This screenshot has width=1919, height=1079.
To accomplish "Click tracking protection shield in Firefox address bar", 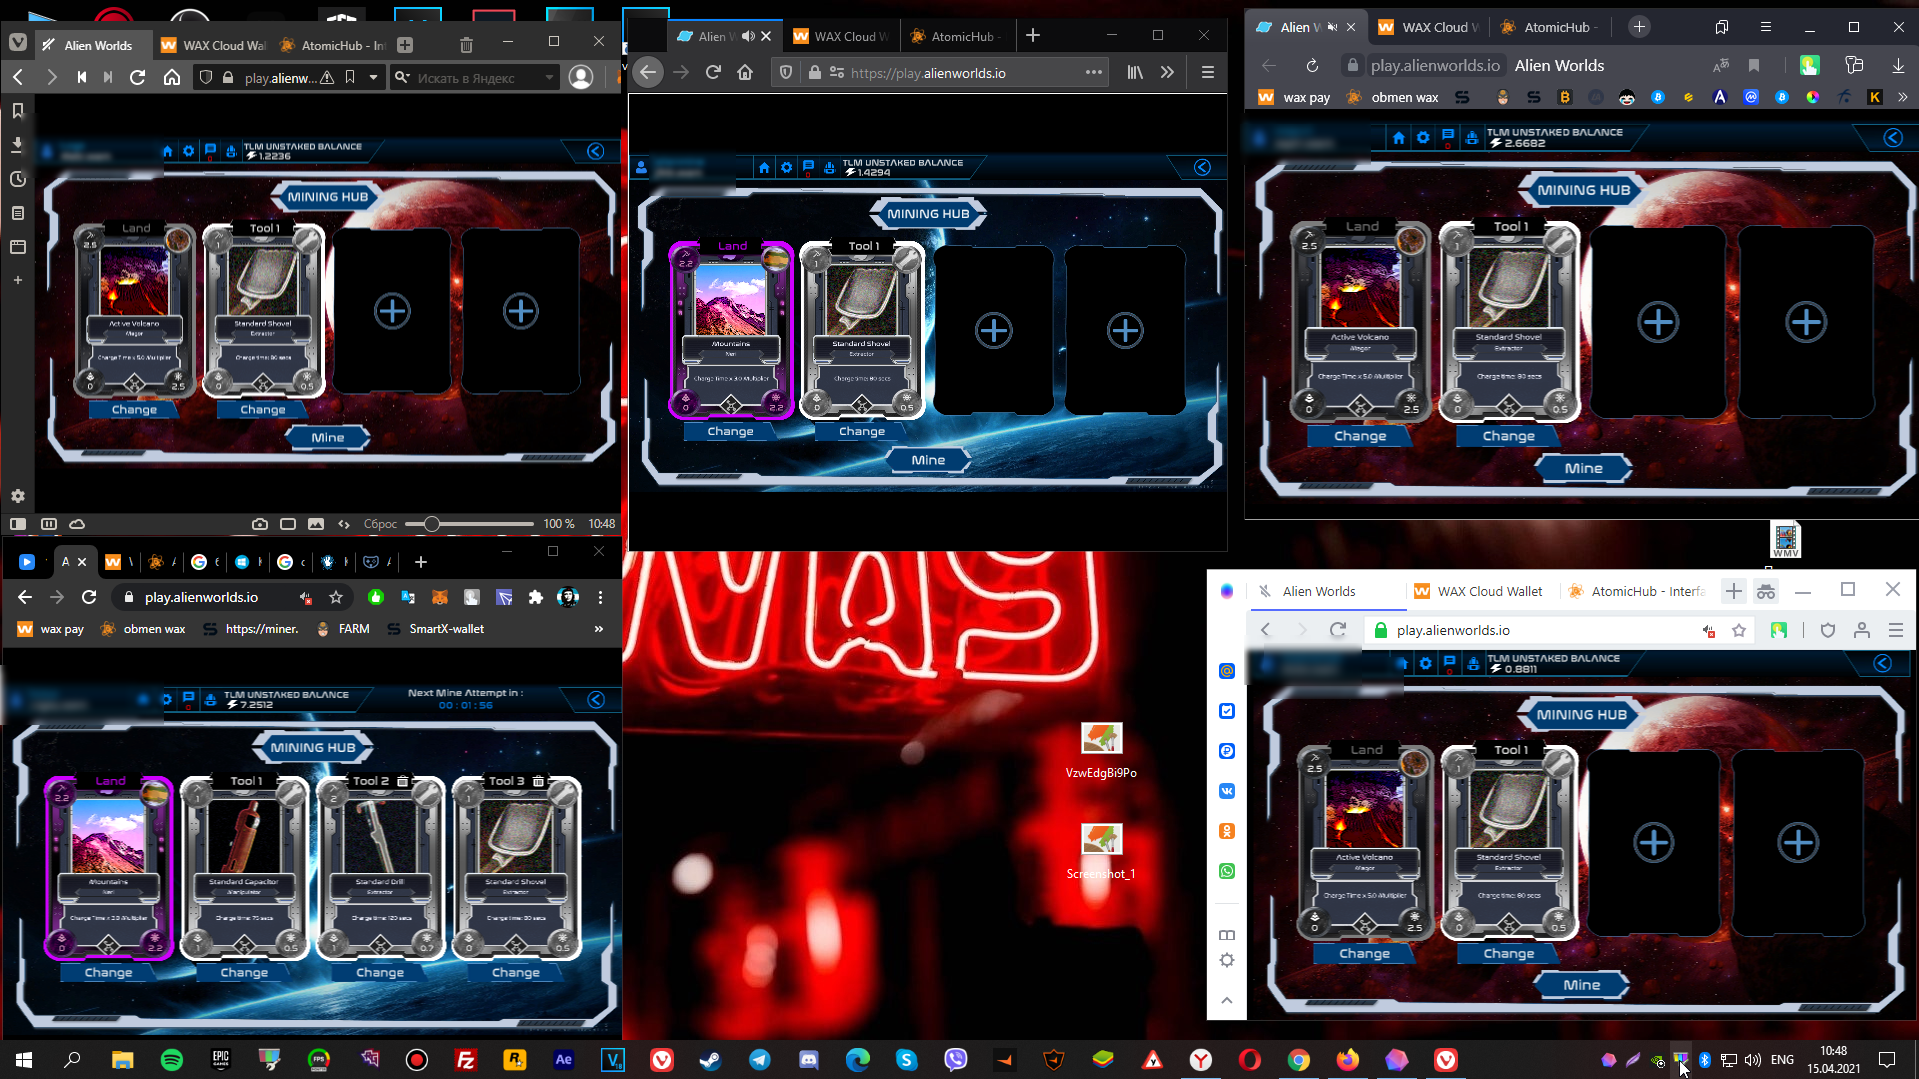I will tap(786, 72).
